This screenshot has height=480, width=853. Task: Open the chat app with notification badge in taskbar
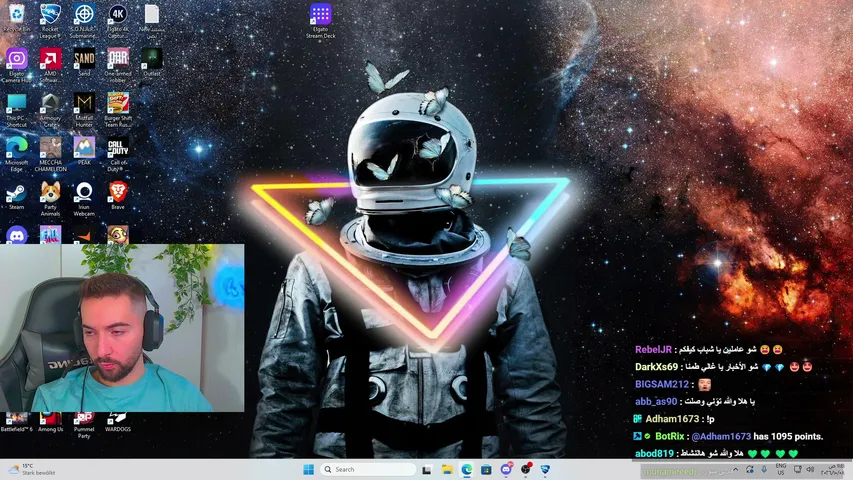pyautogui.click(x=506, y=469)
